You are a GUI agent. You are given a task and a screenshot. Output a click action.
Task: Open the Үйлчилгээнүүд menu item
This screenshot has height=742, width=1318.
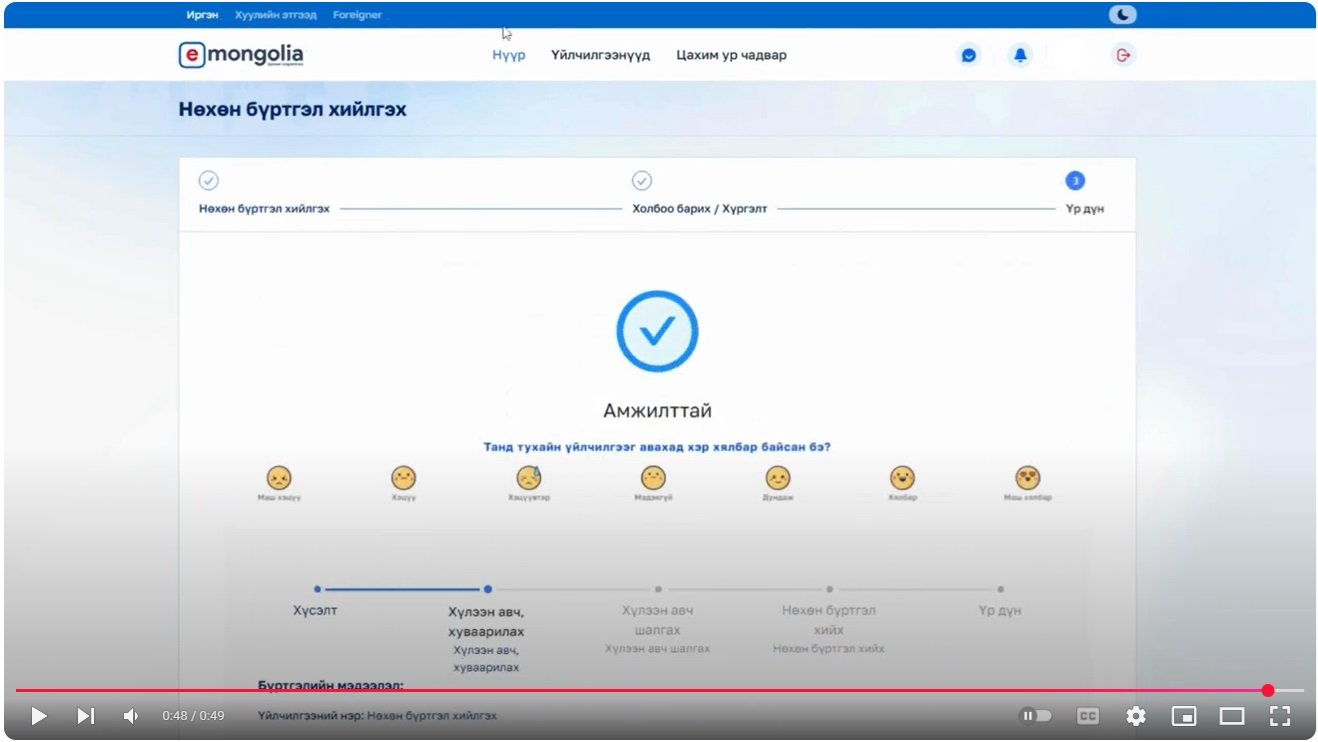[x=600, y=55]
